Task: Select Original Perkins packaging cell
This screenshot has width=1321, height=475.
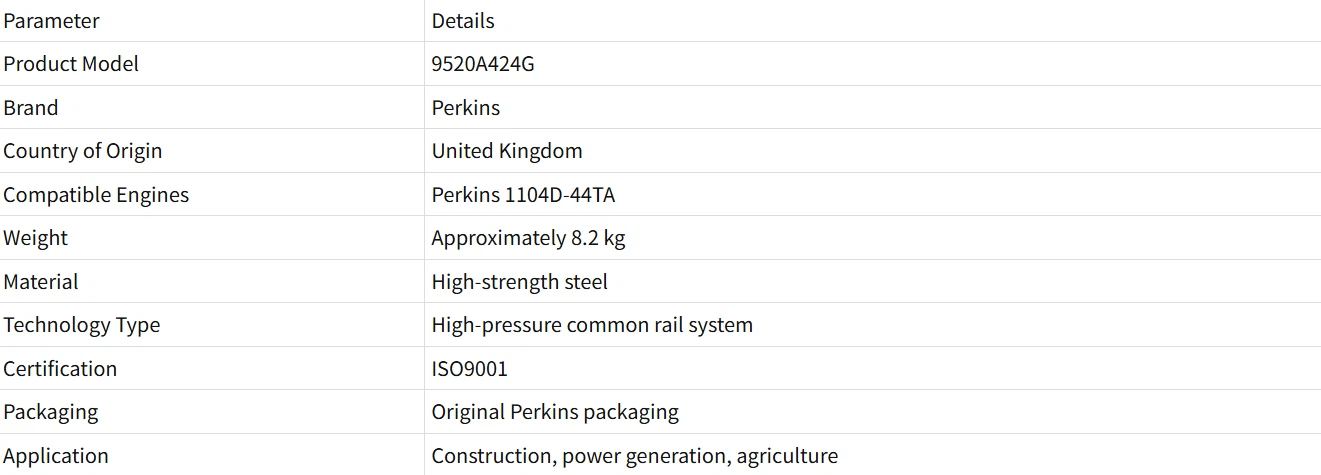Action: (x=555, y=412)
